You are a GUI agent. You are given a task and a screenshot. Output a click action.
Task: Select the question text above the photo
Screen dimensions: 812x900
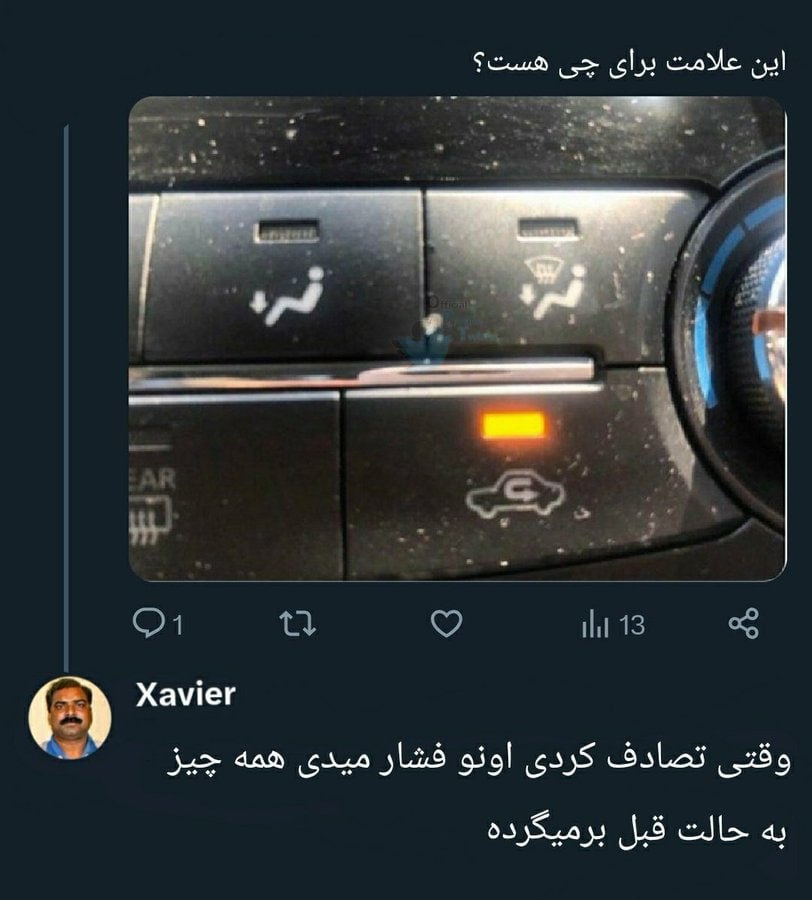630,62
